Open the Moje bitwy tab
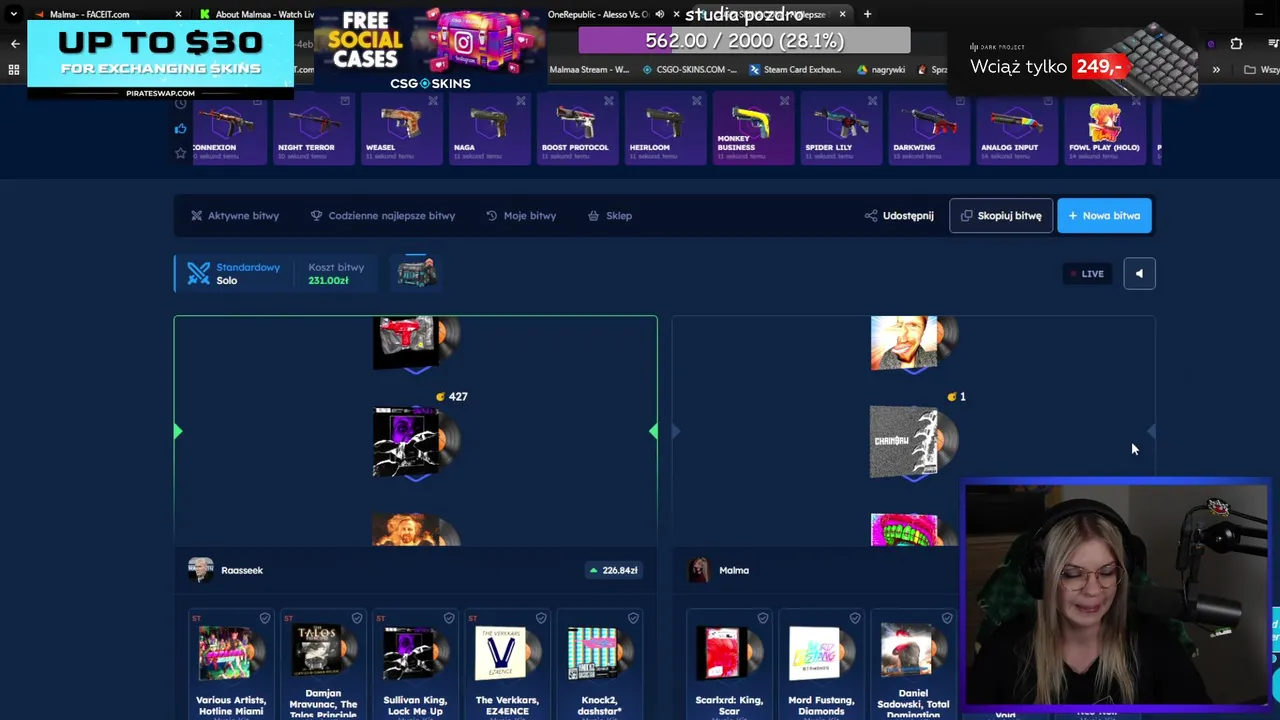1280x720 pixels. (x=521, y=215)
